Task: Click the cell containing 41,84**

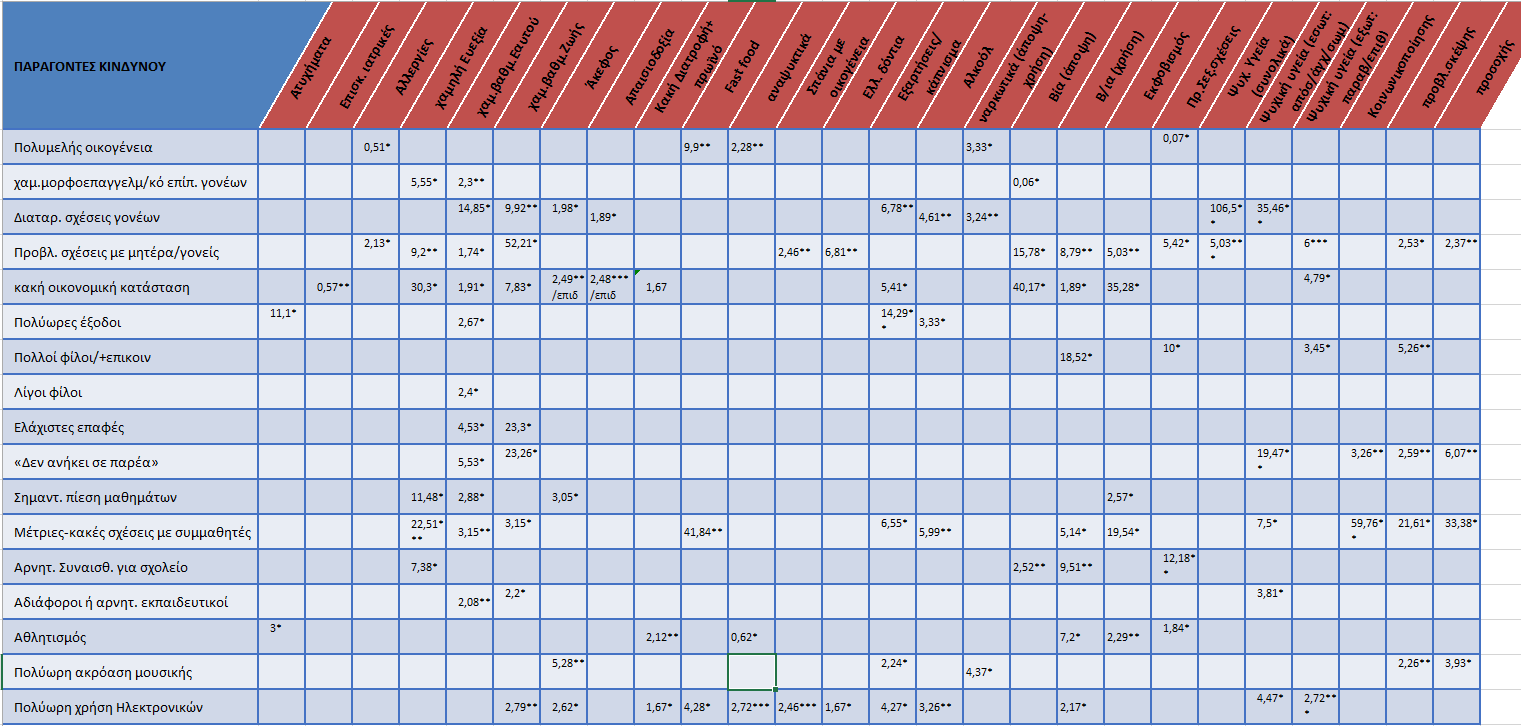Action: pos(704,532)
